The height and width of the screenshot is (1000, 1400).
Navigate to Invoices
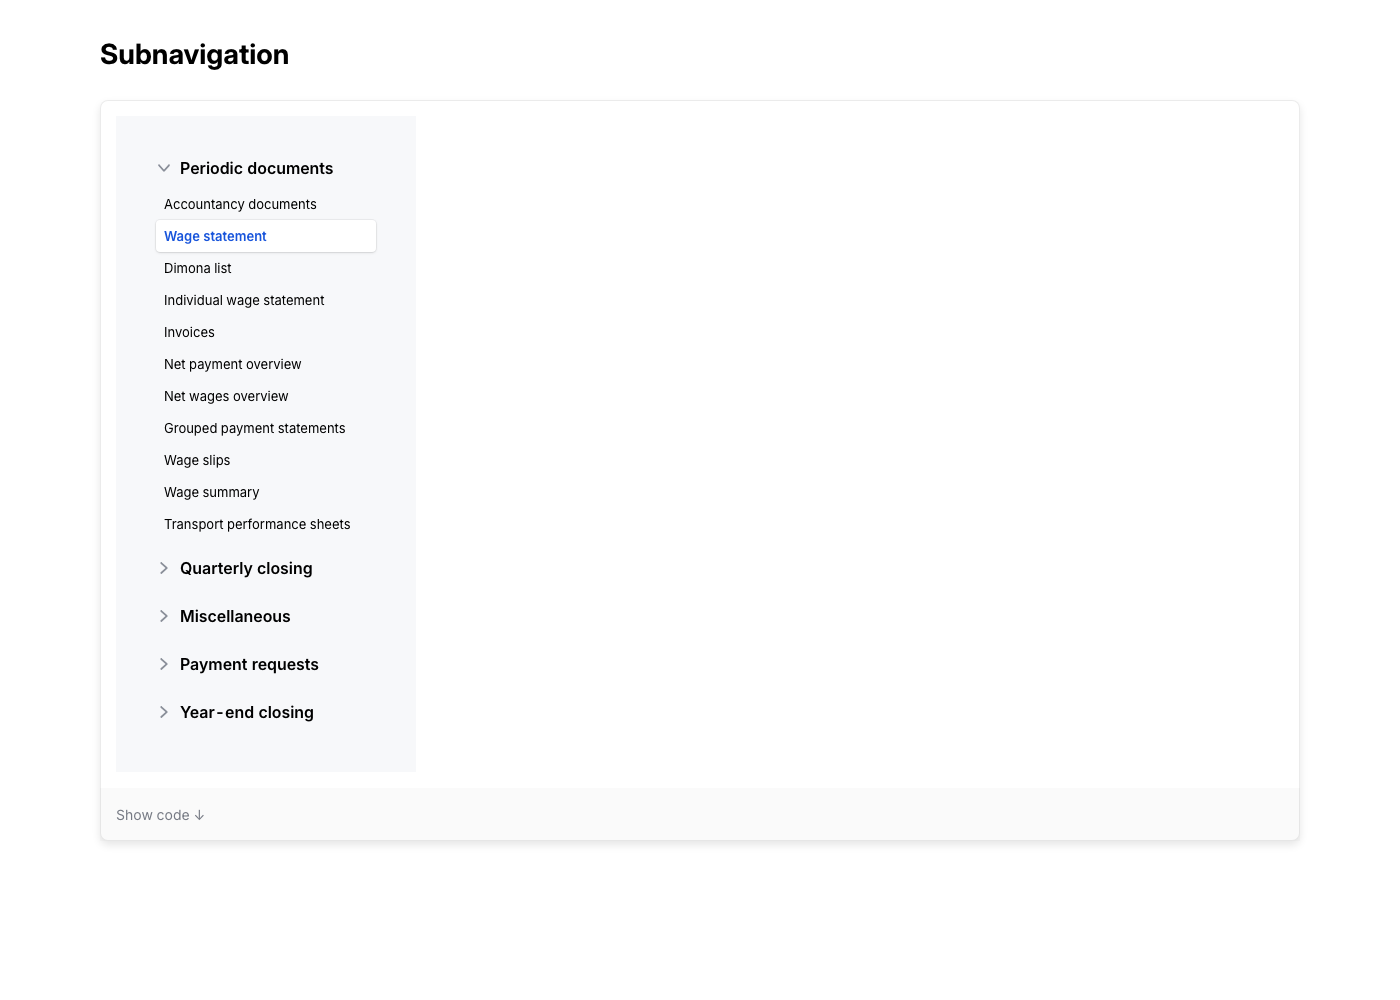tap(189, 332)
